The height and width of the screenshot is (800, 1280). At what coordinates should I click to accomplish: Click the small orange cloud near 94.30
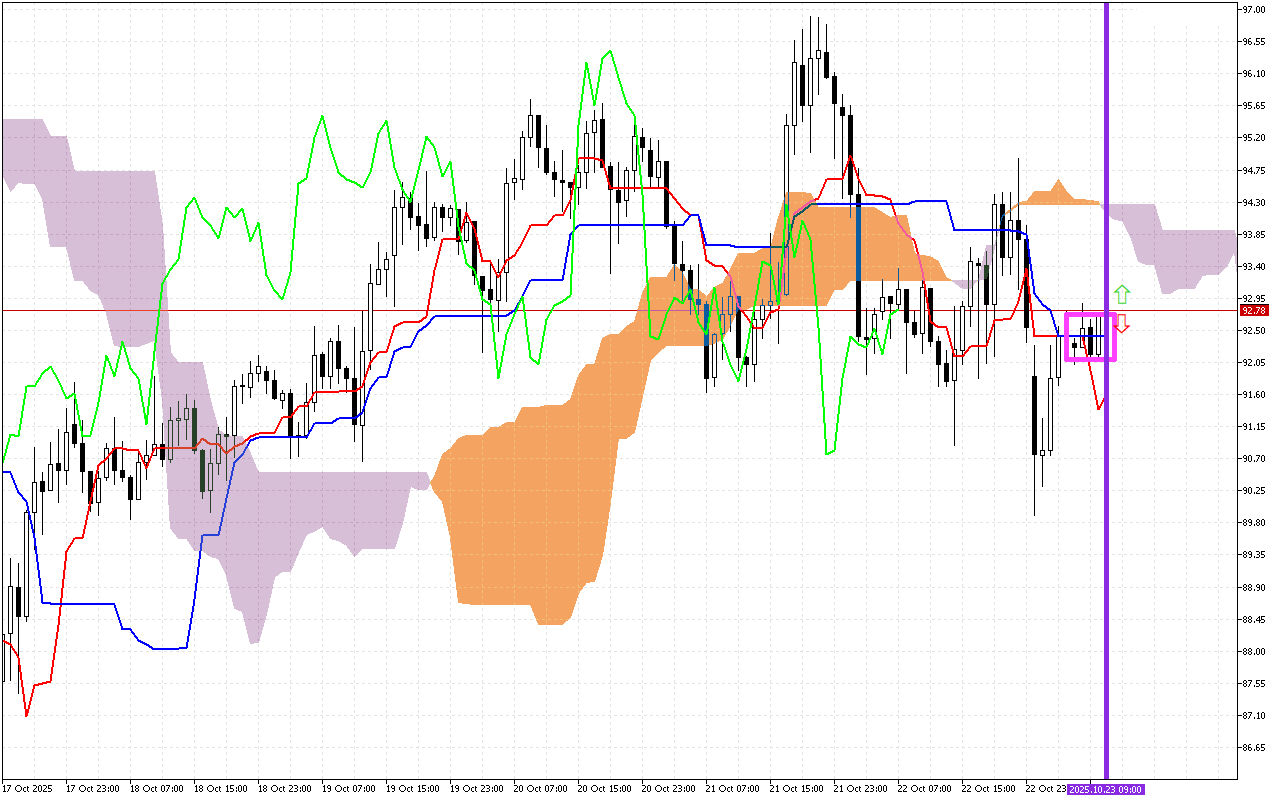point(1057,195)
